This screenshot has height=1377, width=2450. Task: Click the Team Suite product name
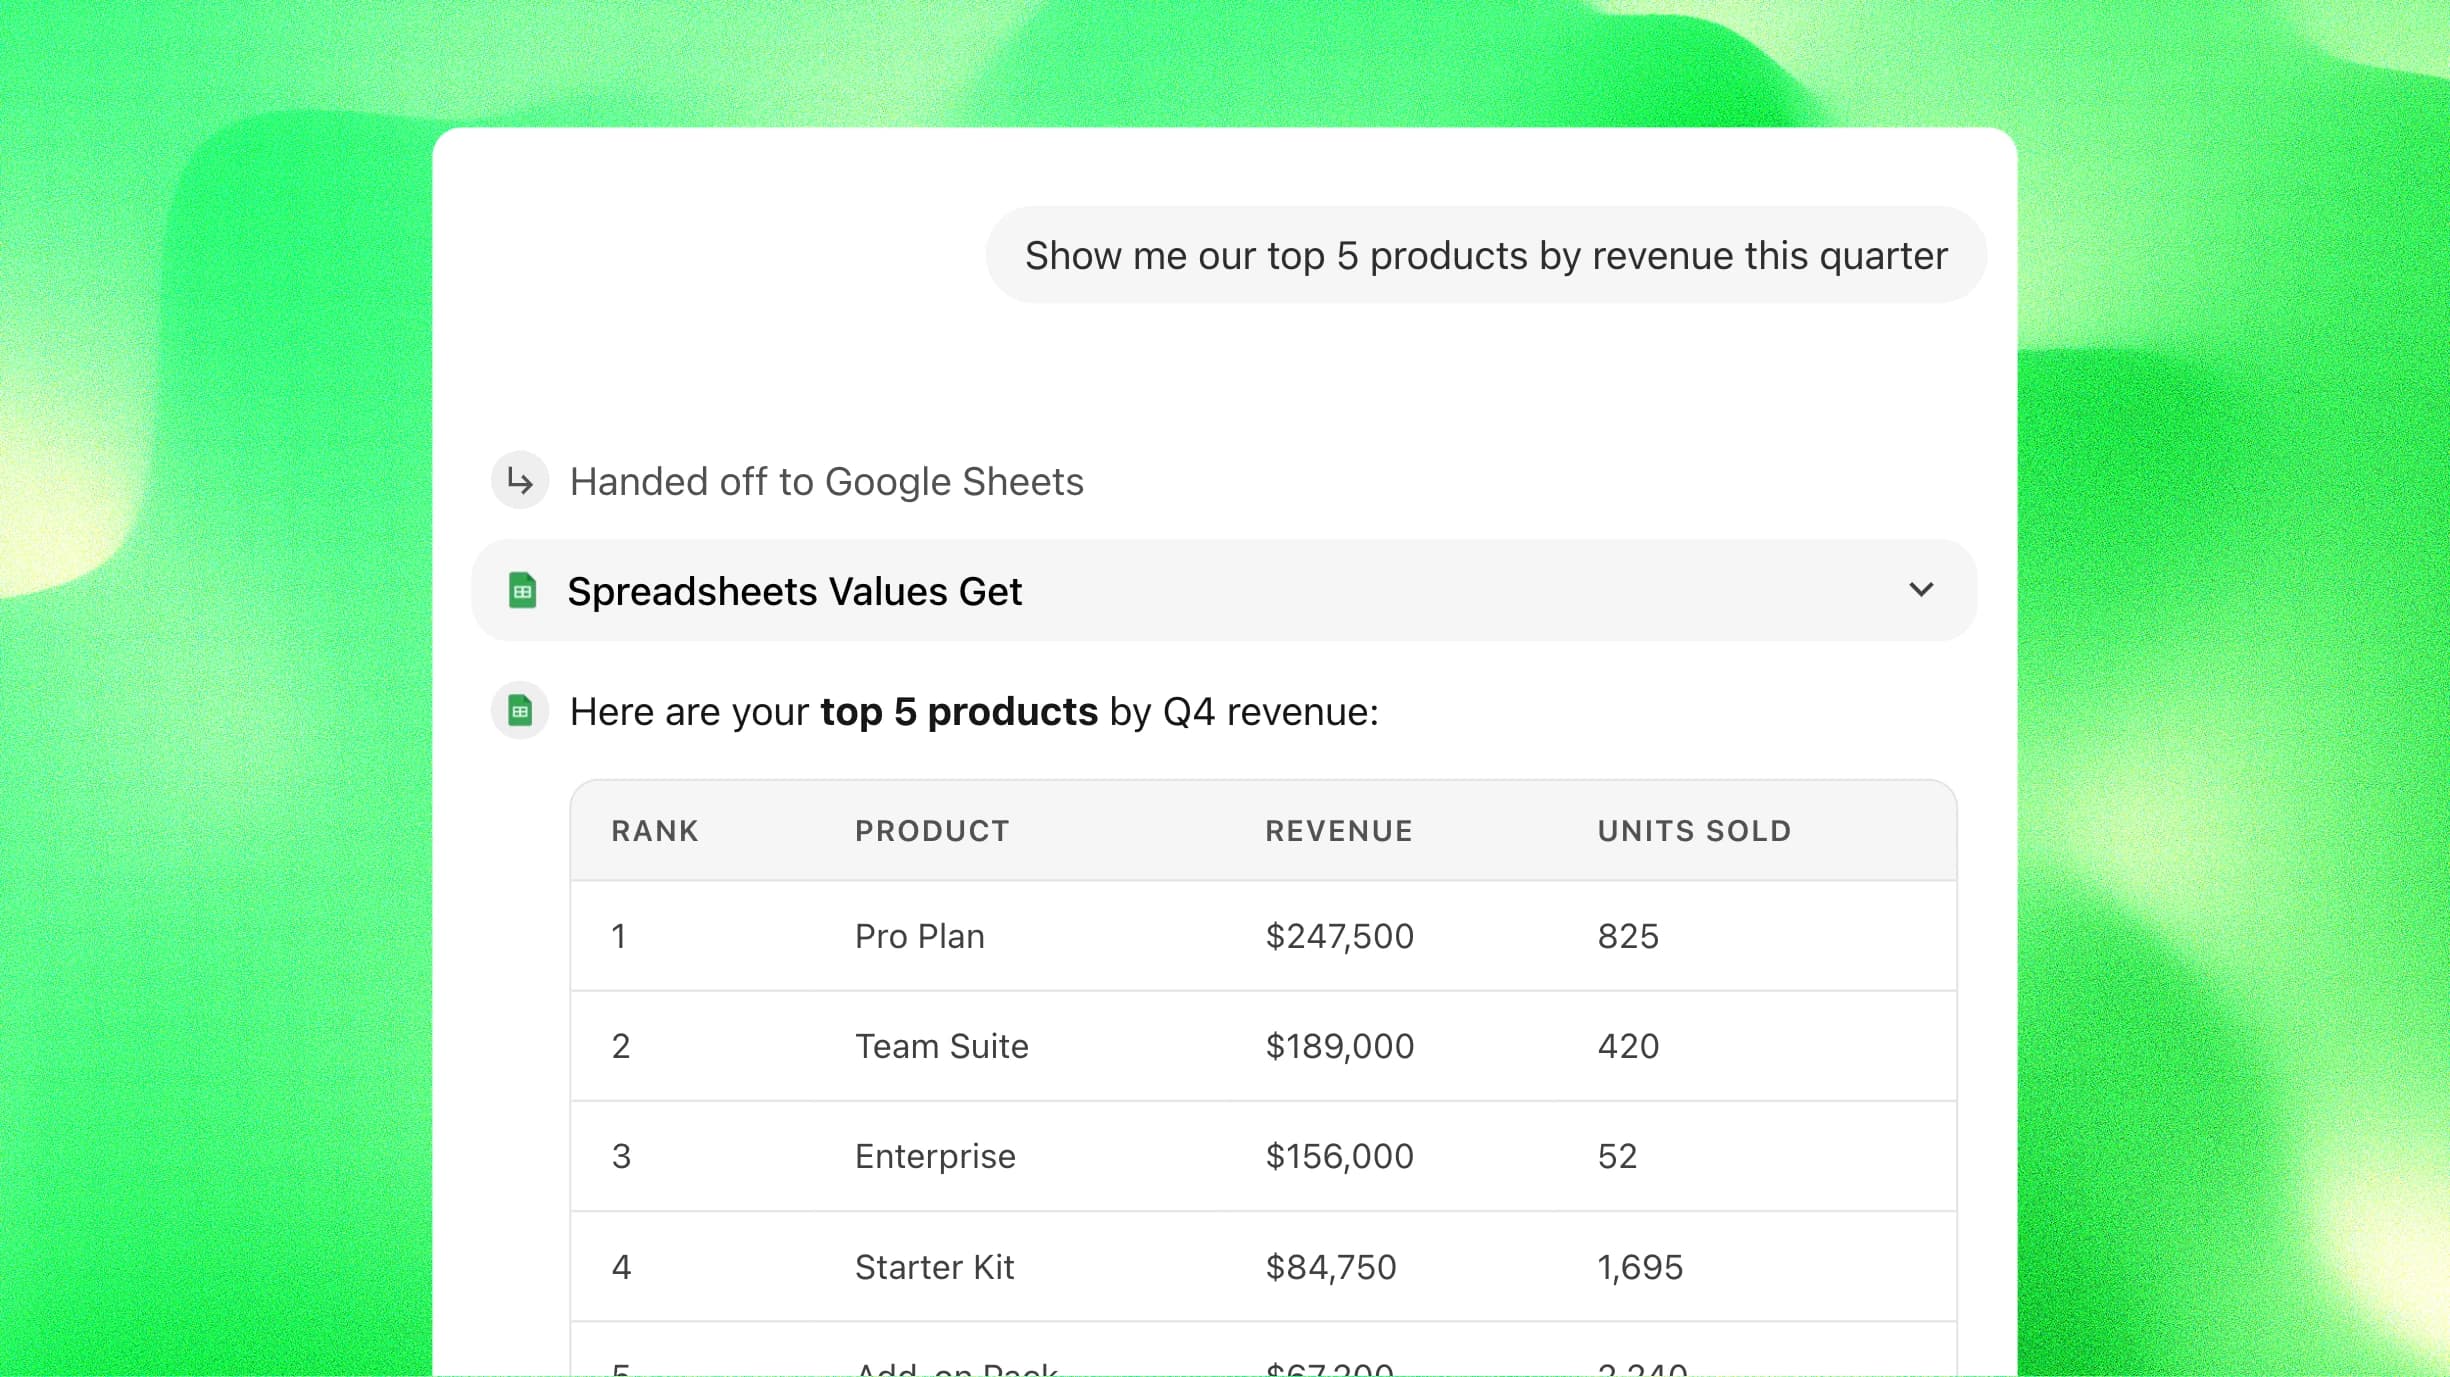[x=941, y=1046]
